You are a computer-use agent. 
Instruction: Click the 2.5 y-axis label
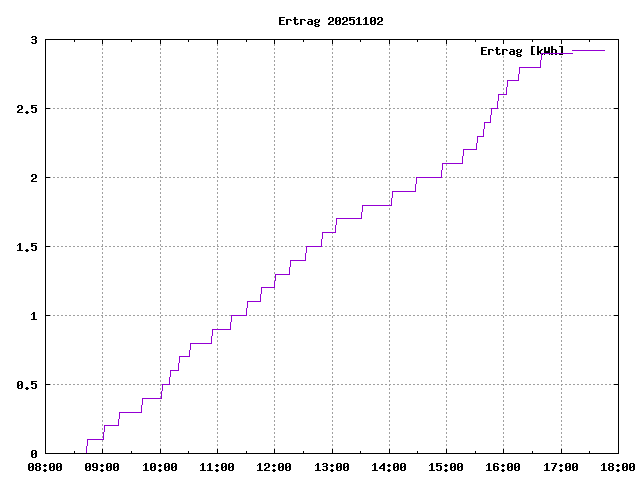tap(27, 109)
